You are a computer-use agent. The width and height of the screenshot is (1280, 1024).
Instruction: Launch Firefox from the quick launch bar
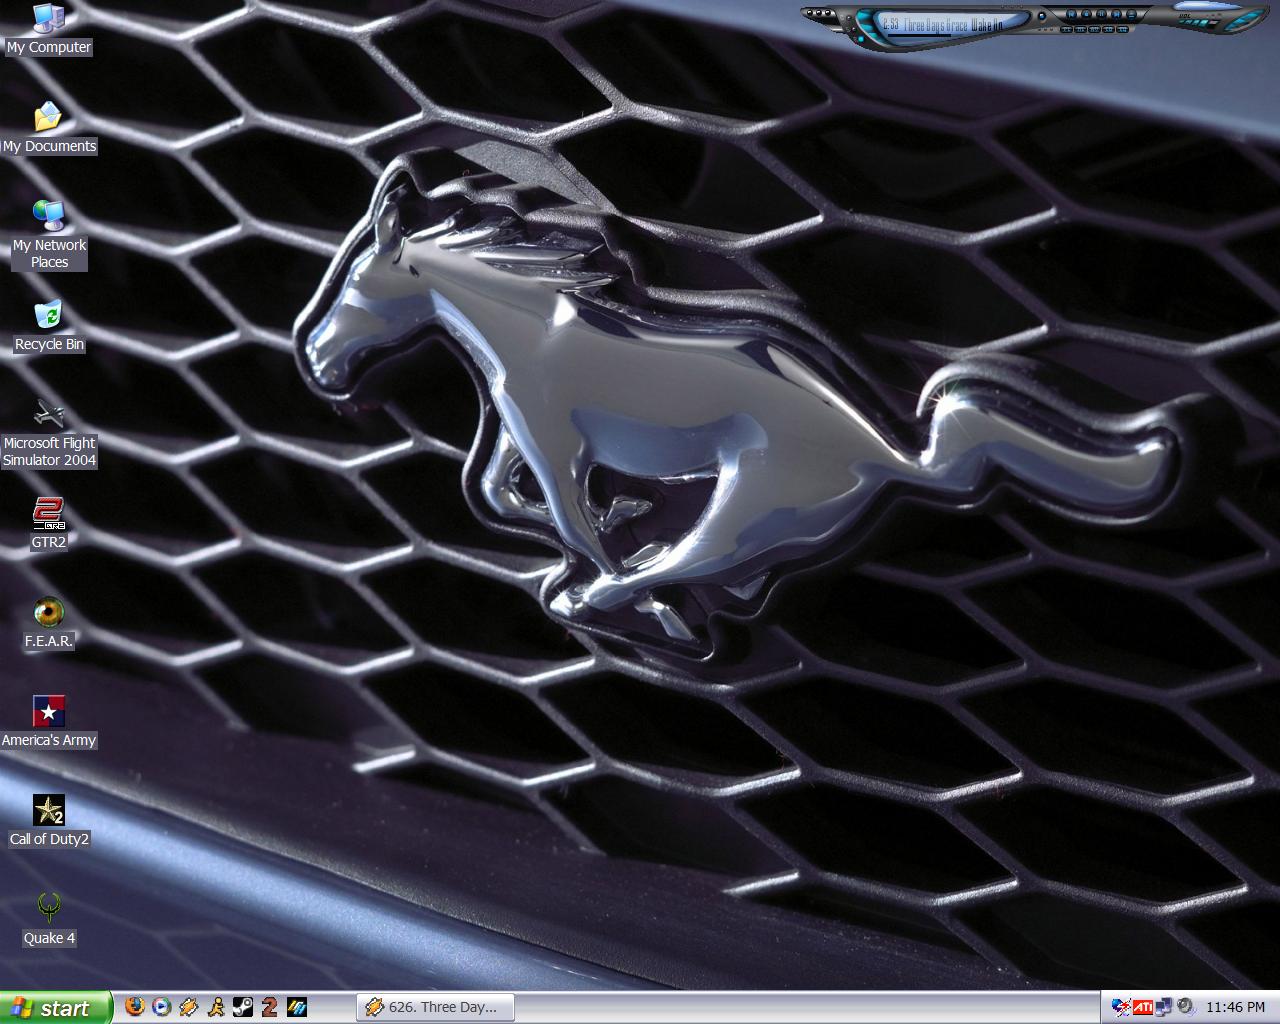[135, 1007]
